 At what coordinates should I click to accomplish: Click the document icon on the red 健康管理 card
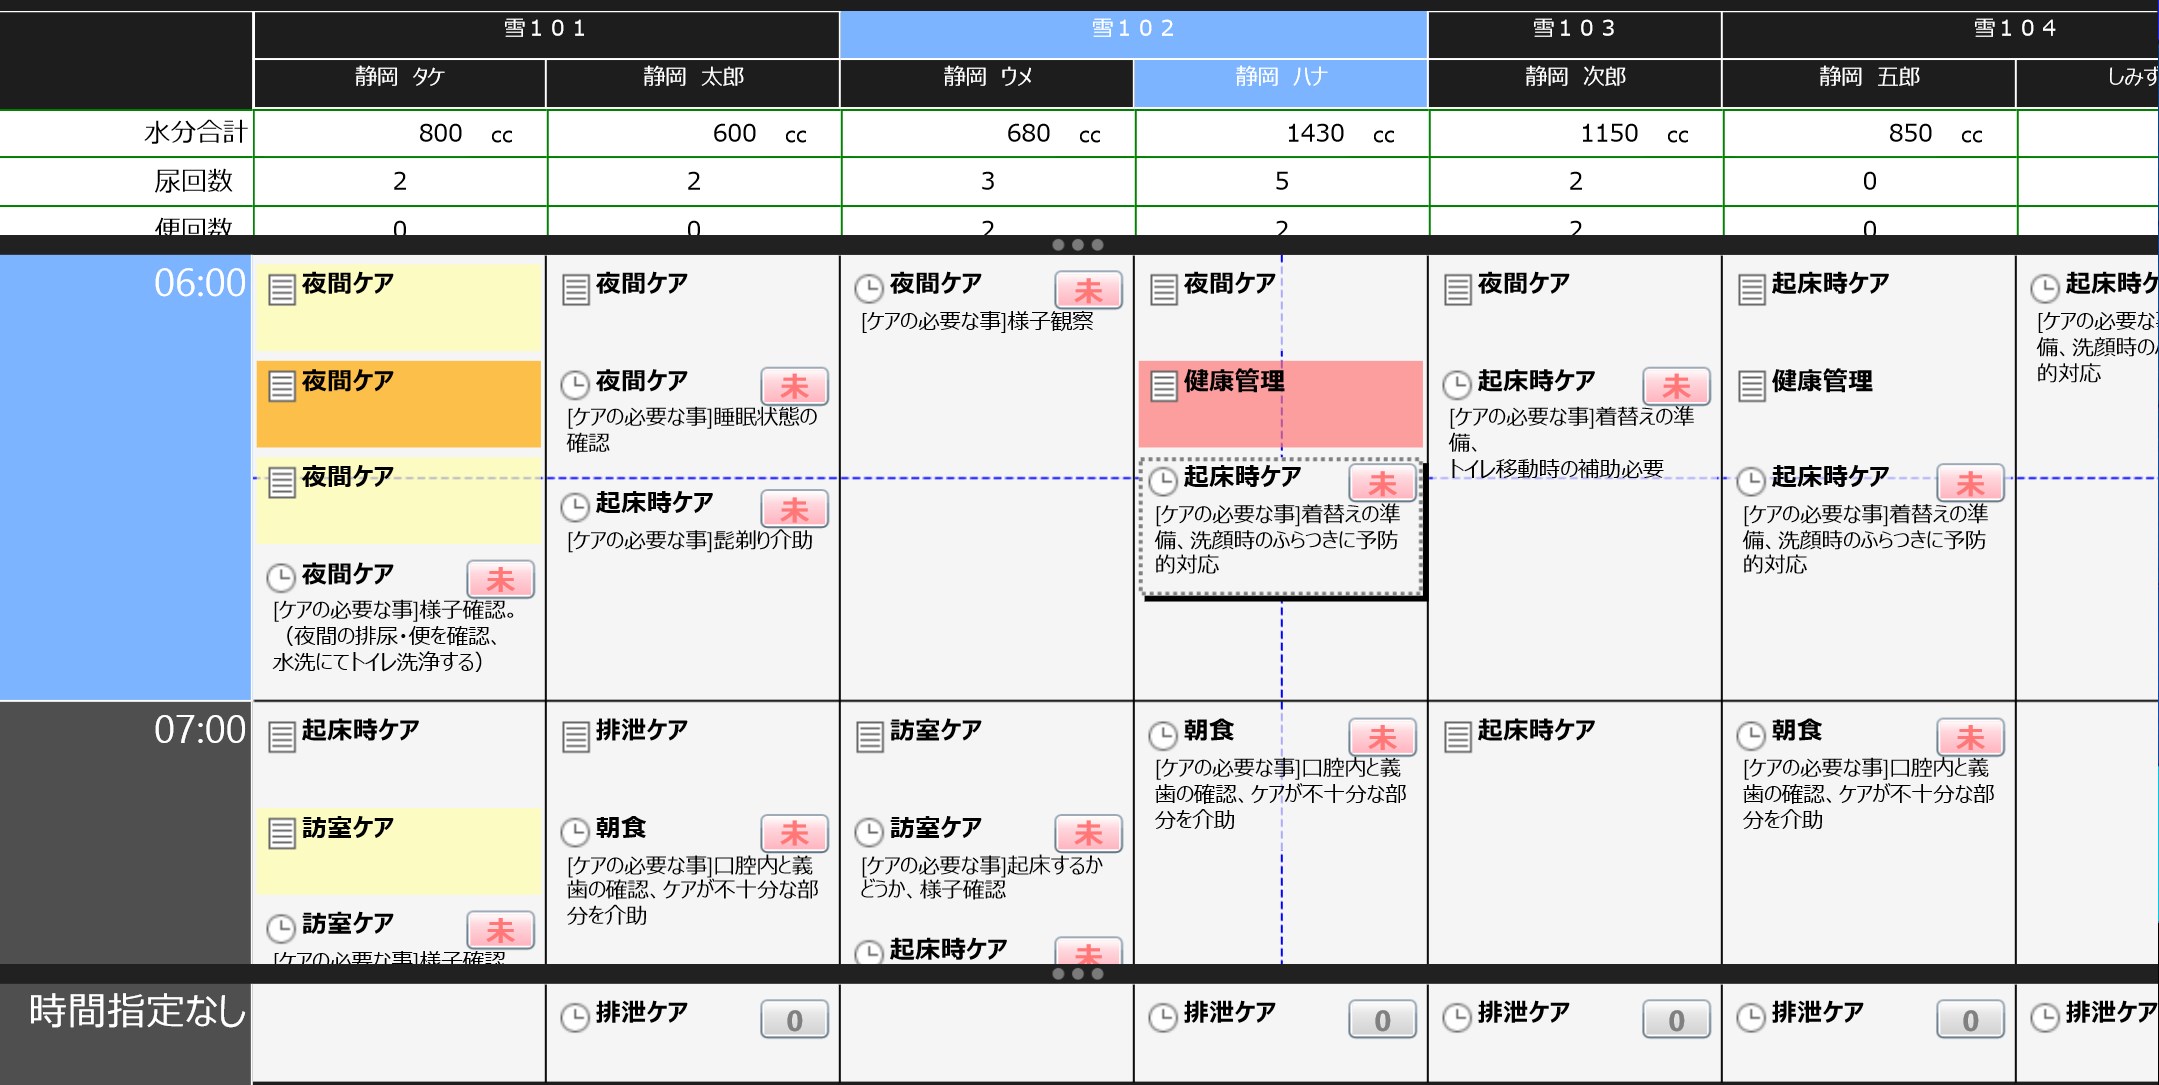click(1163, 385)
